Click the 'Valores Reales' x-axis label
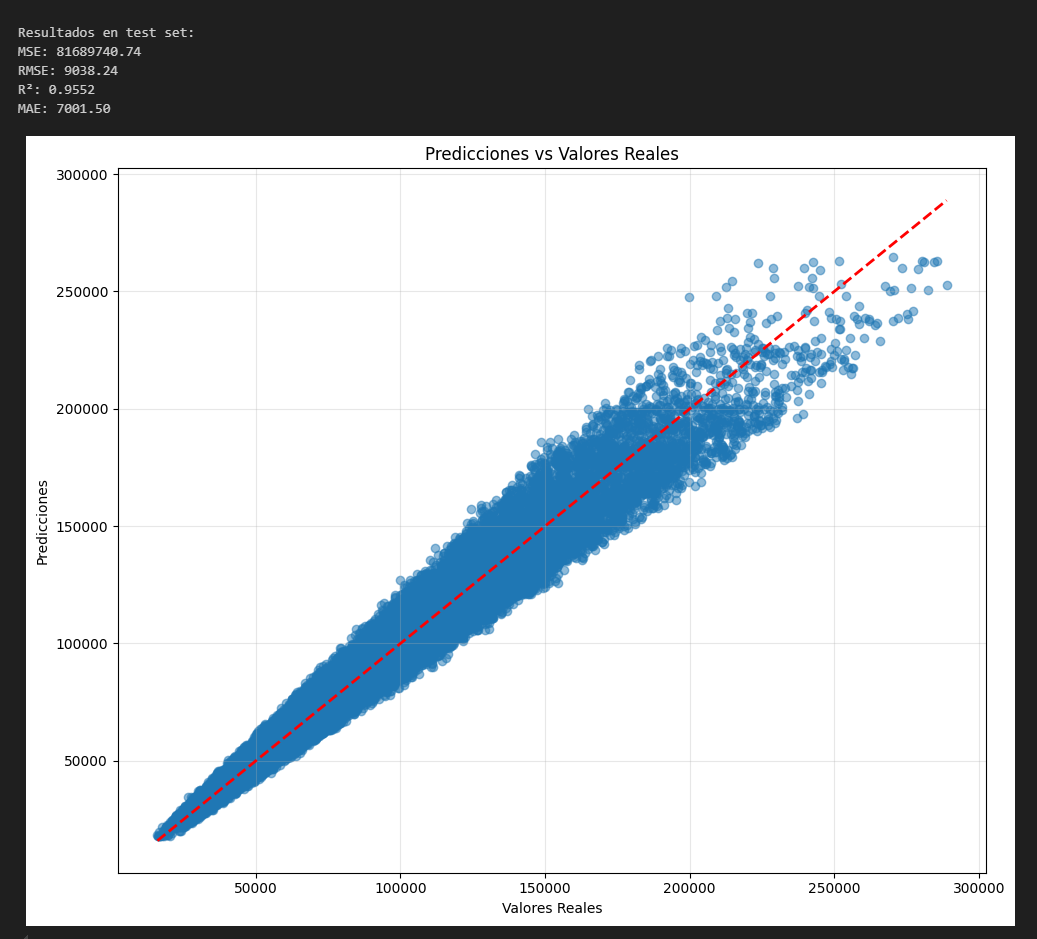This screenshot has height=939, width=1037. tap(551, 908)
